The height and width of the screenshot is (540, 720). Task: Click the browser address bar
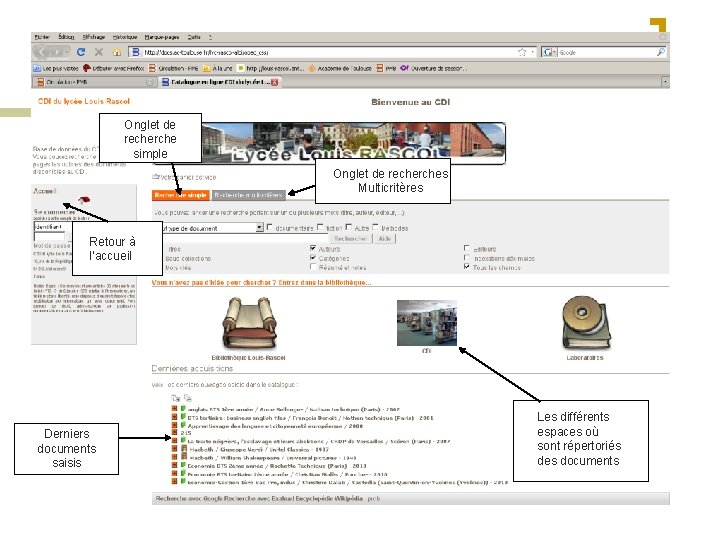click(331, 52)
